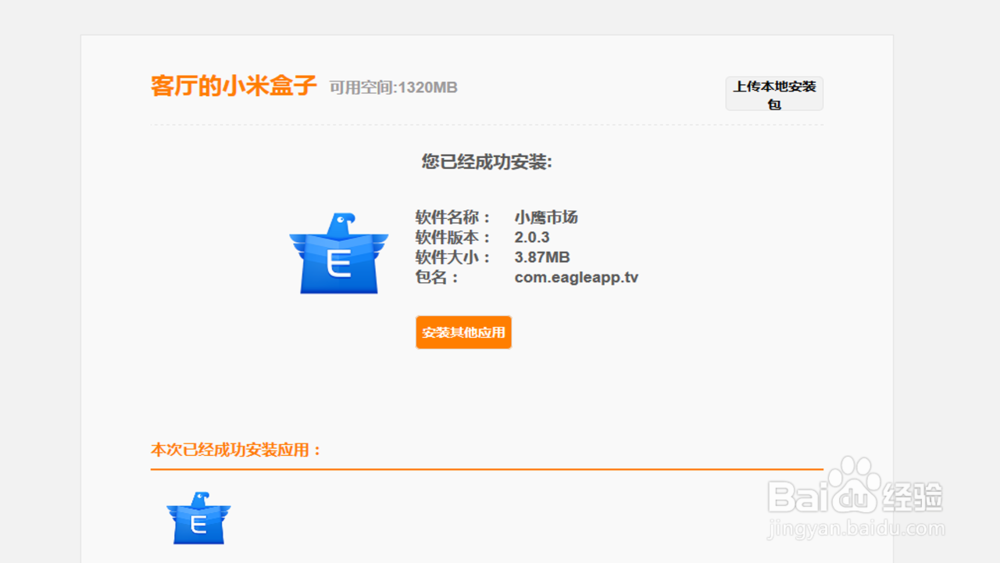Click the 本次已经成功安装应用 section heading
Viewport: 1000px width, 563px height.
coord(236,450)
